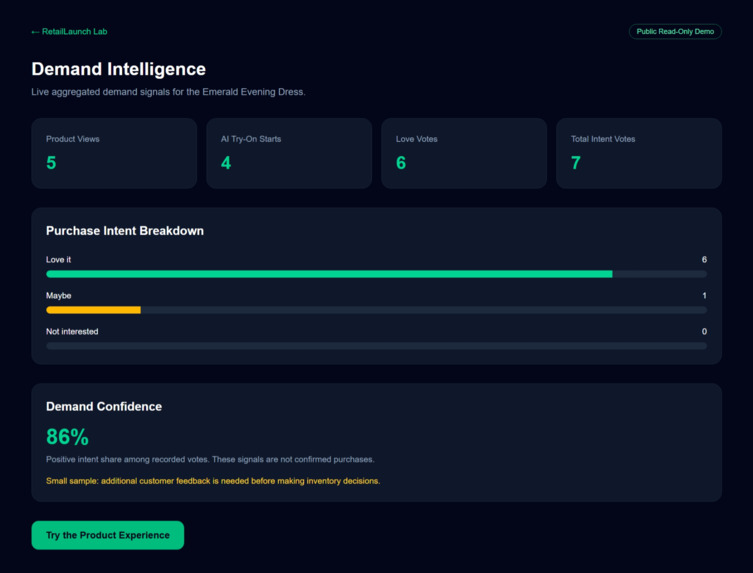Click the empty Not interested progress bar

pos(376,346)
